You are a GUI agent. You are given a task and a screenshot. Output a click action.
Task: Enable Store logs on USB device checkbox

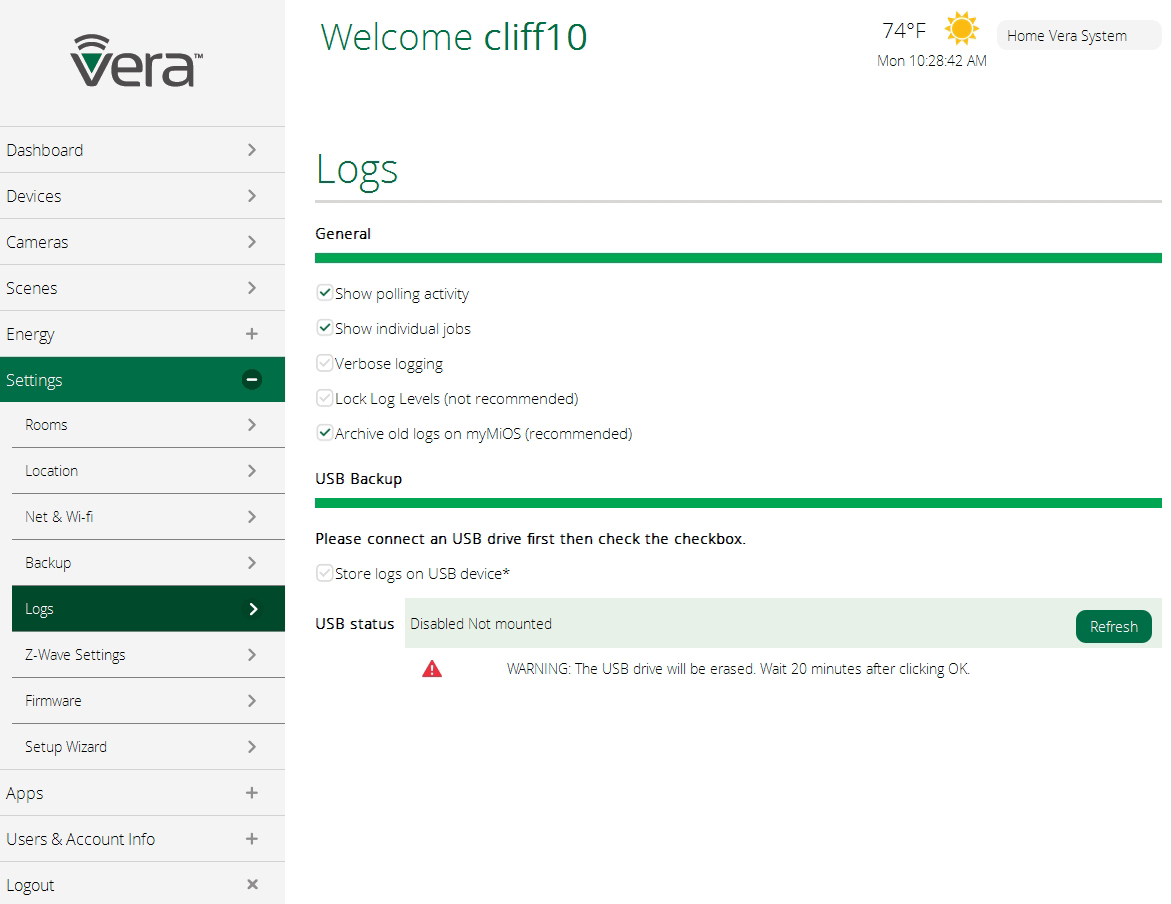coord(324,573)
